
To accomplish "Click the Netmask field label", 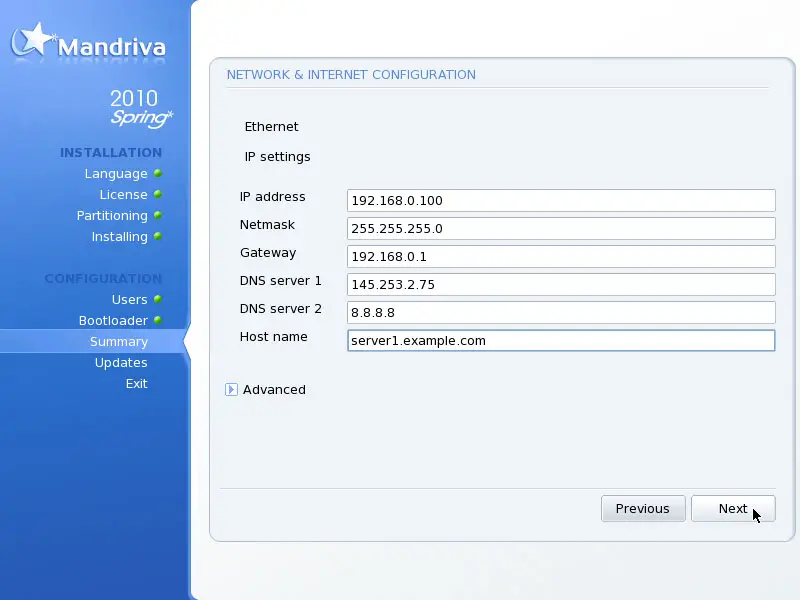I will pyautogui.click(x=267, y=224).
